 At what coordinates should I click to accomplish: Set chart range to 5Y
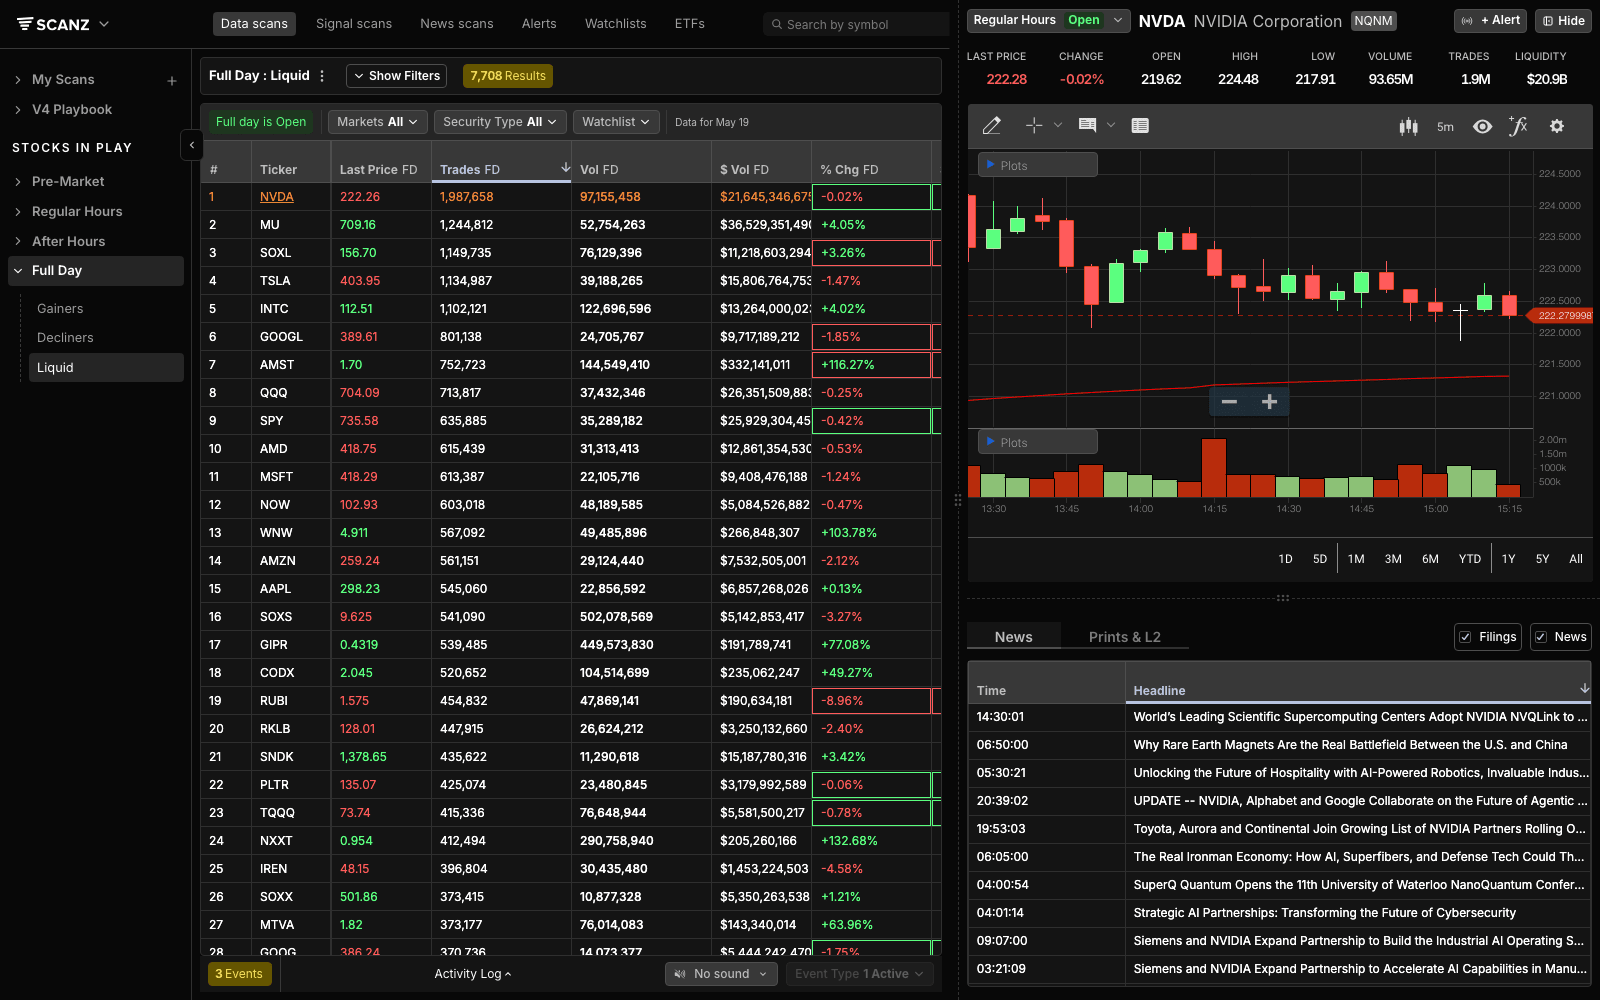pyautogui.click(x=1543, y=559)
